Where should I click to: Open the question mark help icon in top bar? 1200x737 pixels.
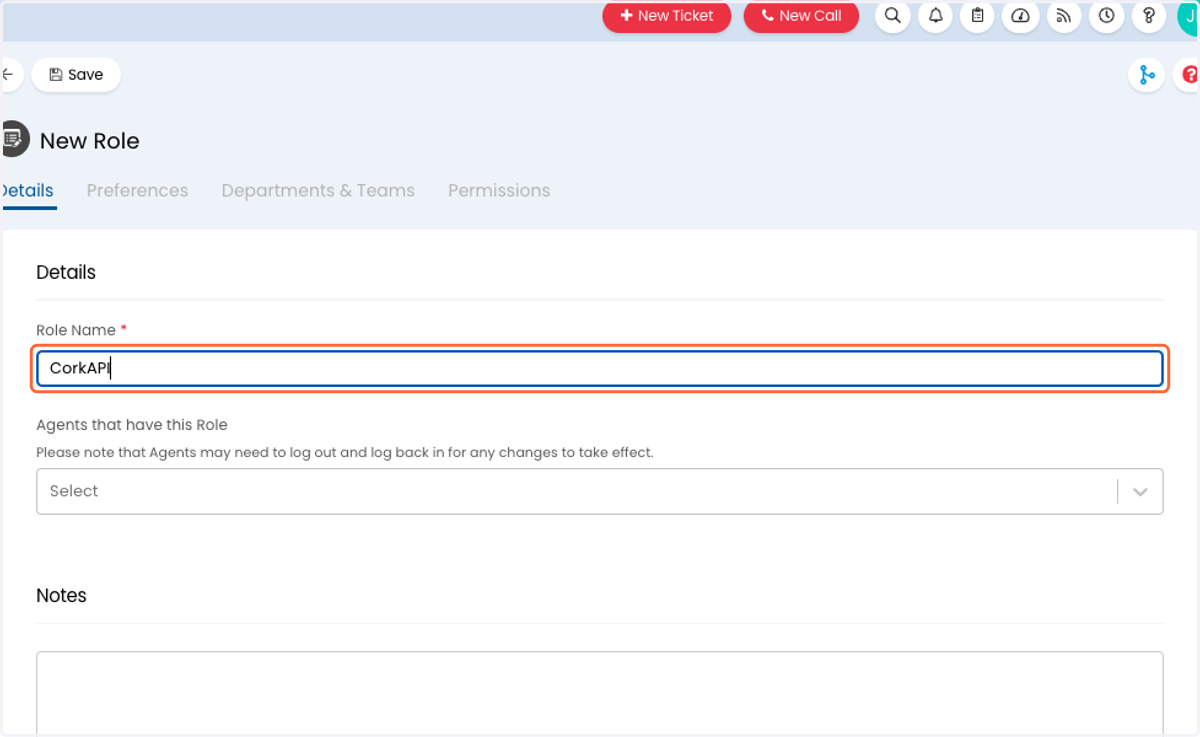click(1149, 16)
